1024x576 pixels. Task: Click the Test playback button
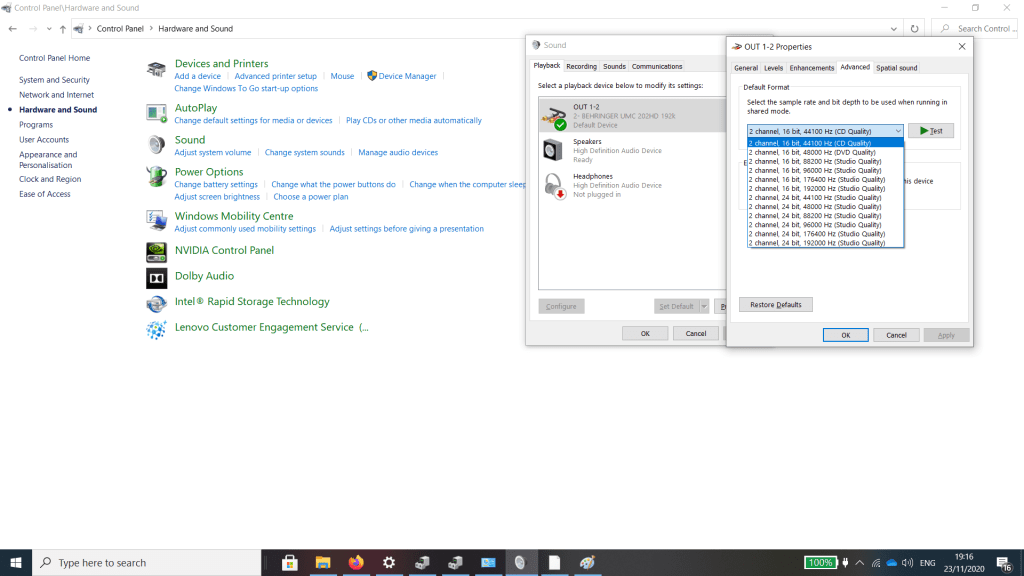[930, 131]
